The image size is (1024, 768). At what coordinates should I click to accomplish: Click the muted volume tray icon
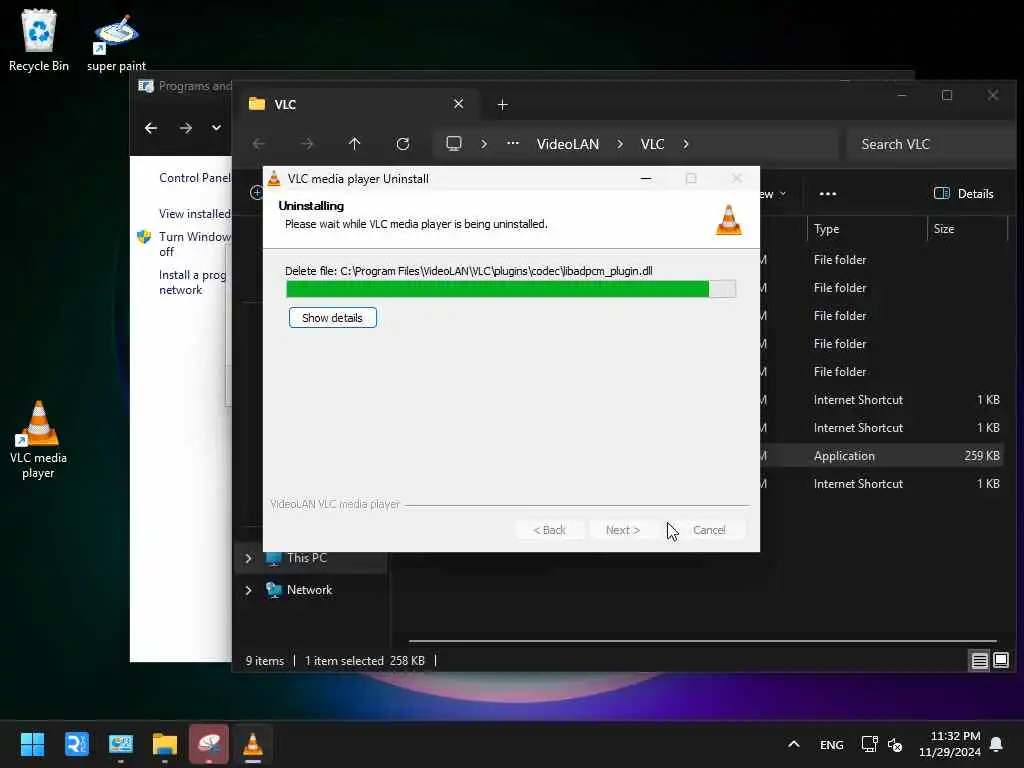(895, 744)
